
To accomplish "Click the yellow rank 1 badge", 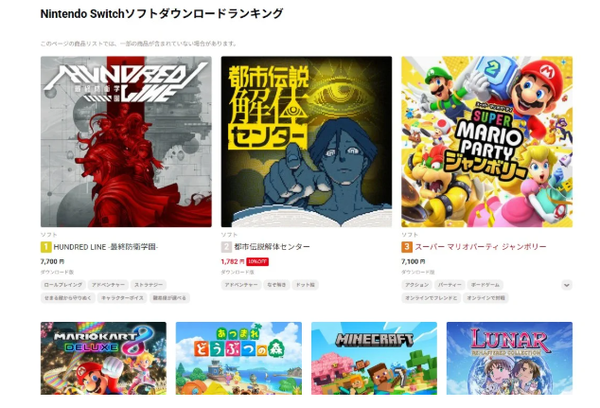I will coord(46,247).
